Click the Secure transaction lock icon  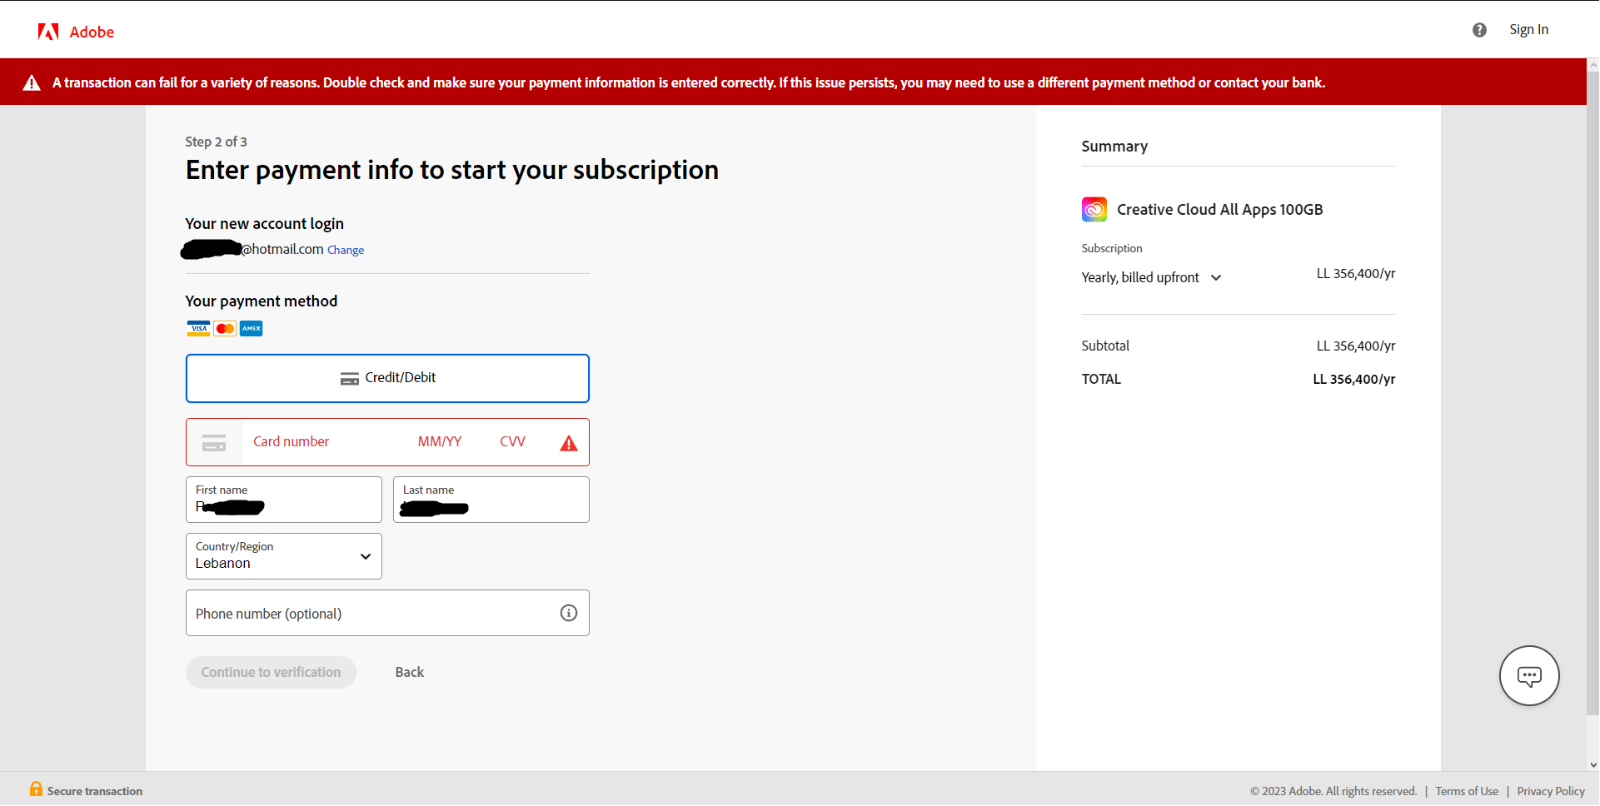36,789
